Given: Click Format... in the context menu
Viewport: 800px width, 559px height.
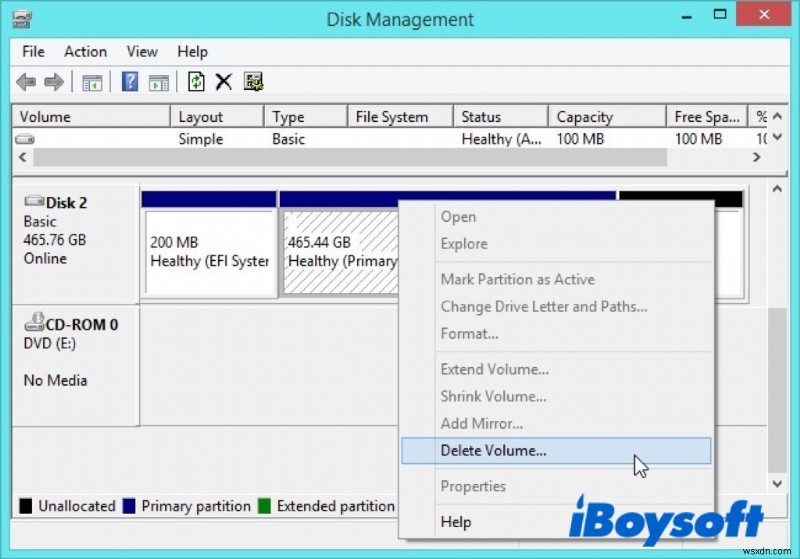Looking at the screenshot, I should pos(556,334).
